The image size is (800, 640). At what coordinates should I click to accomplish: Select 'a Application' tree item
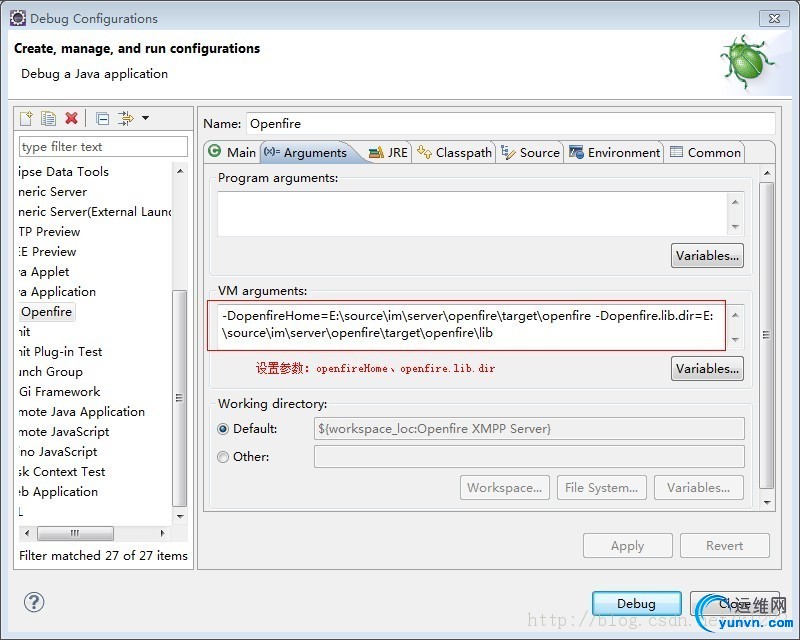pos(57,292)
